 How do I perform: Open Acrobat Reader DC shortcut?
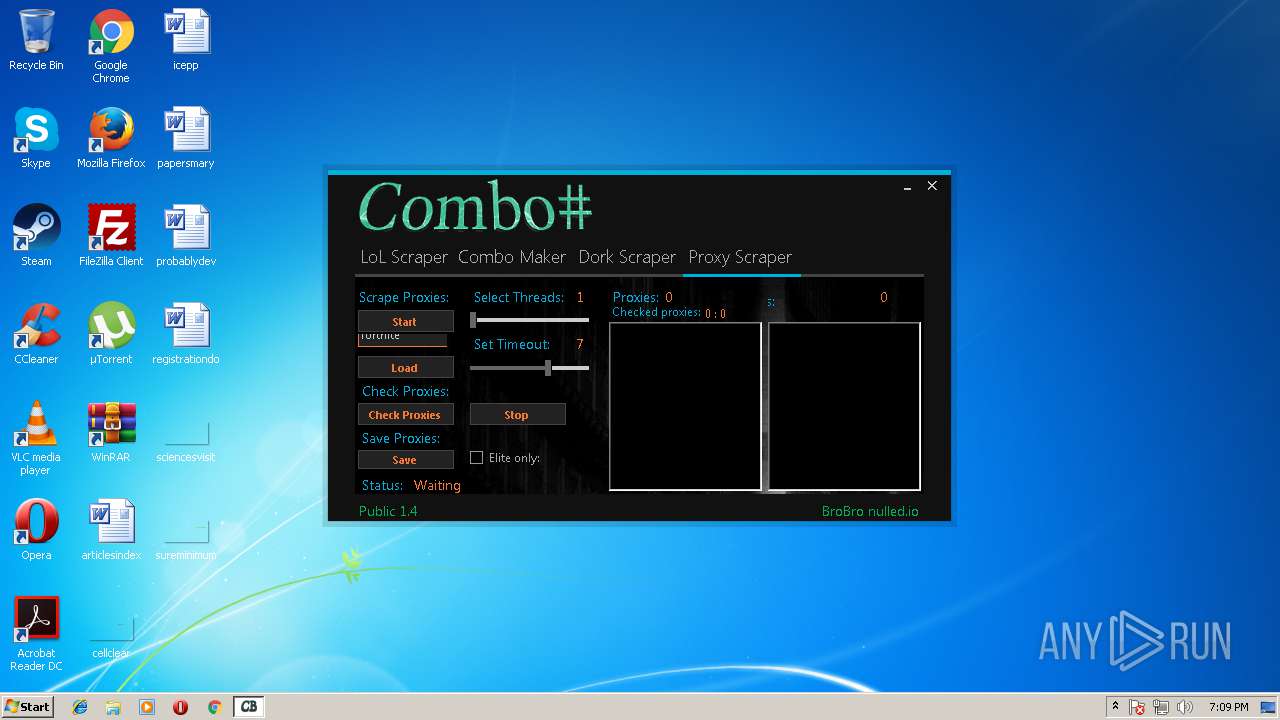tap(36, 634)
